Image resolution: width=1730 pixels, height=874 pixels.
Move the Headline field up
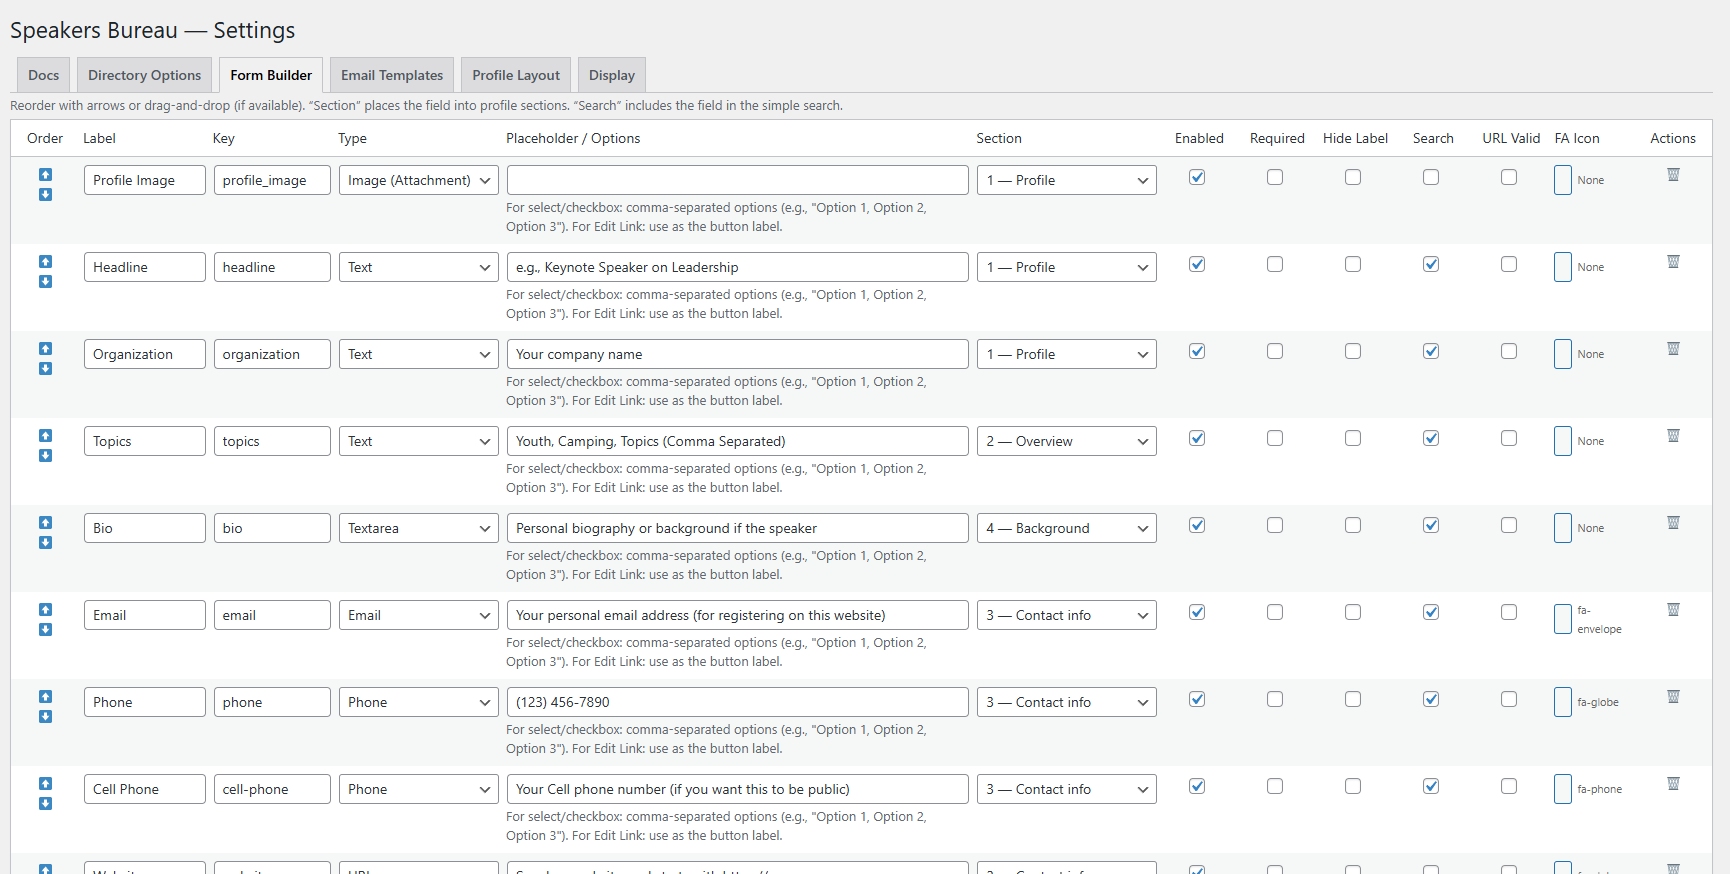(x=45, y=261)
